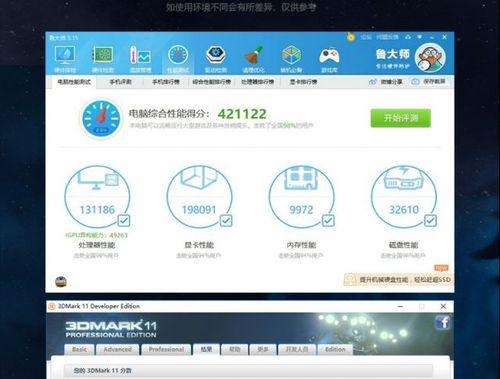Viewport: 500px width, 379px height.
Task: Click the Facebook icon in 3DMark
Action: [442, 322]
